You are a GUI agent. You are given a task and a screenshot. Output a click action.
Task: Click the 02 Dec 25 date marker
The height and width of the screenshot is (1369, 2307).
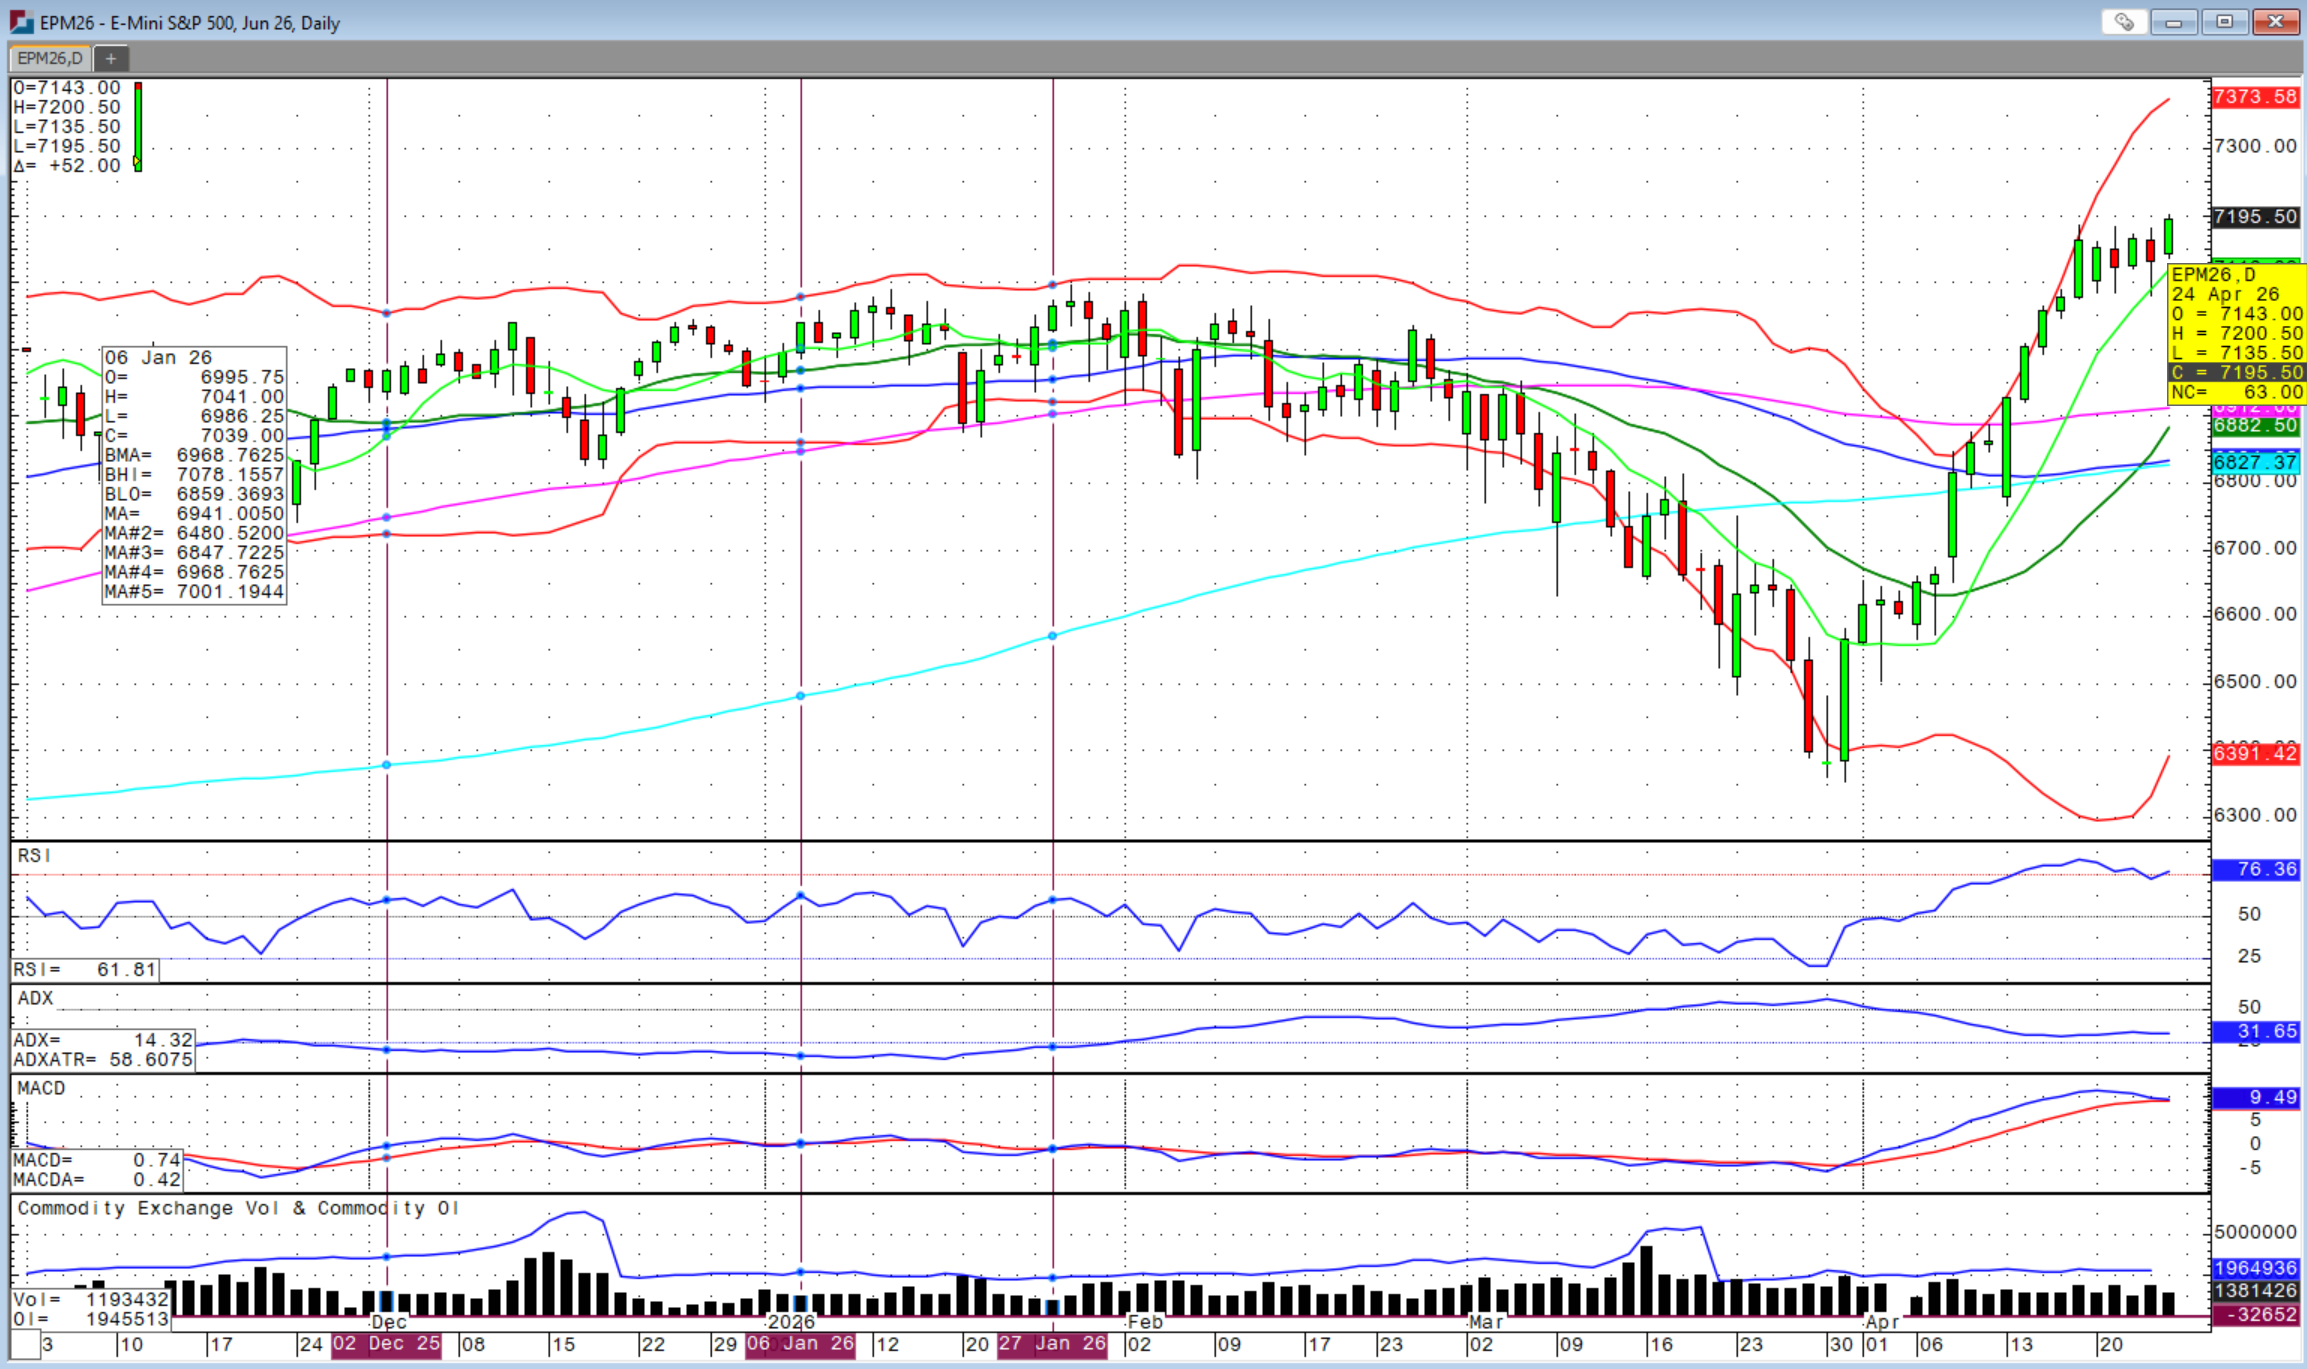387,1344
